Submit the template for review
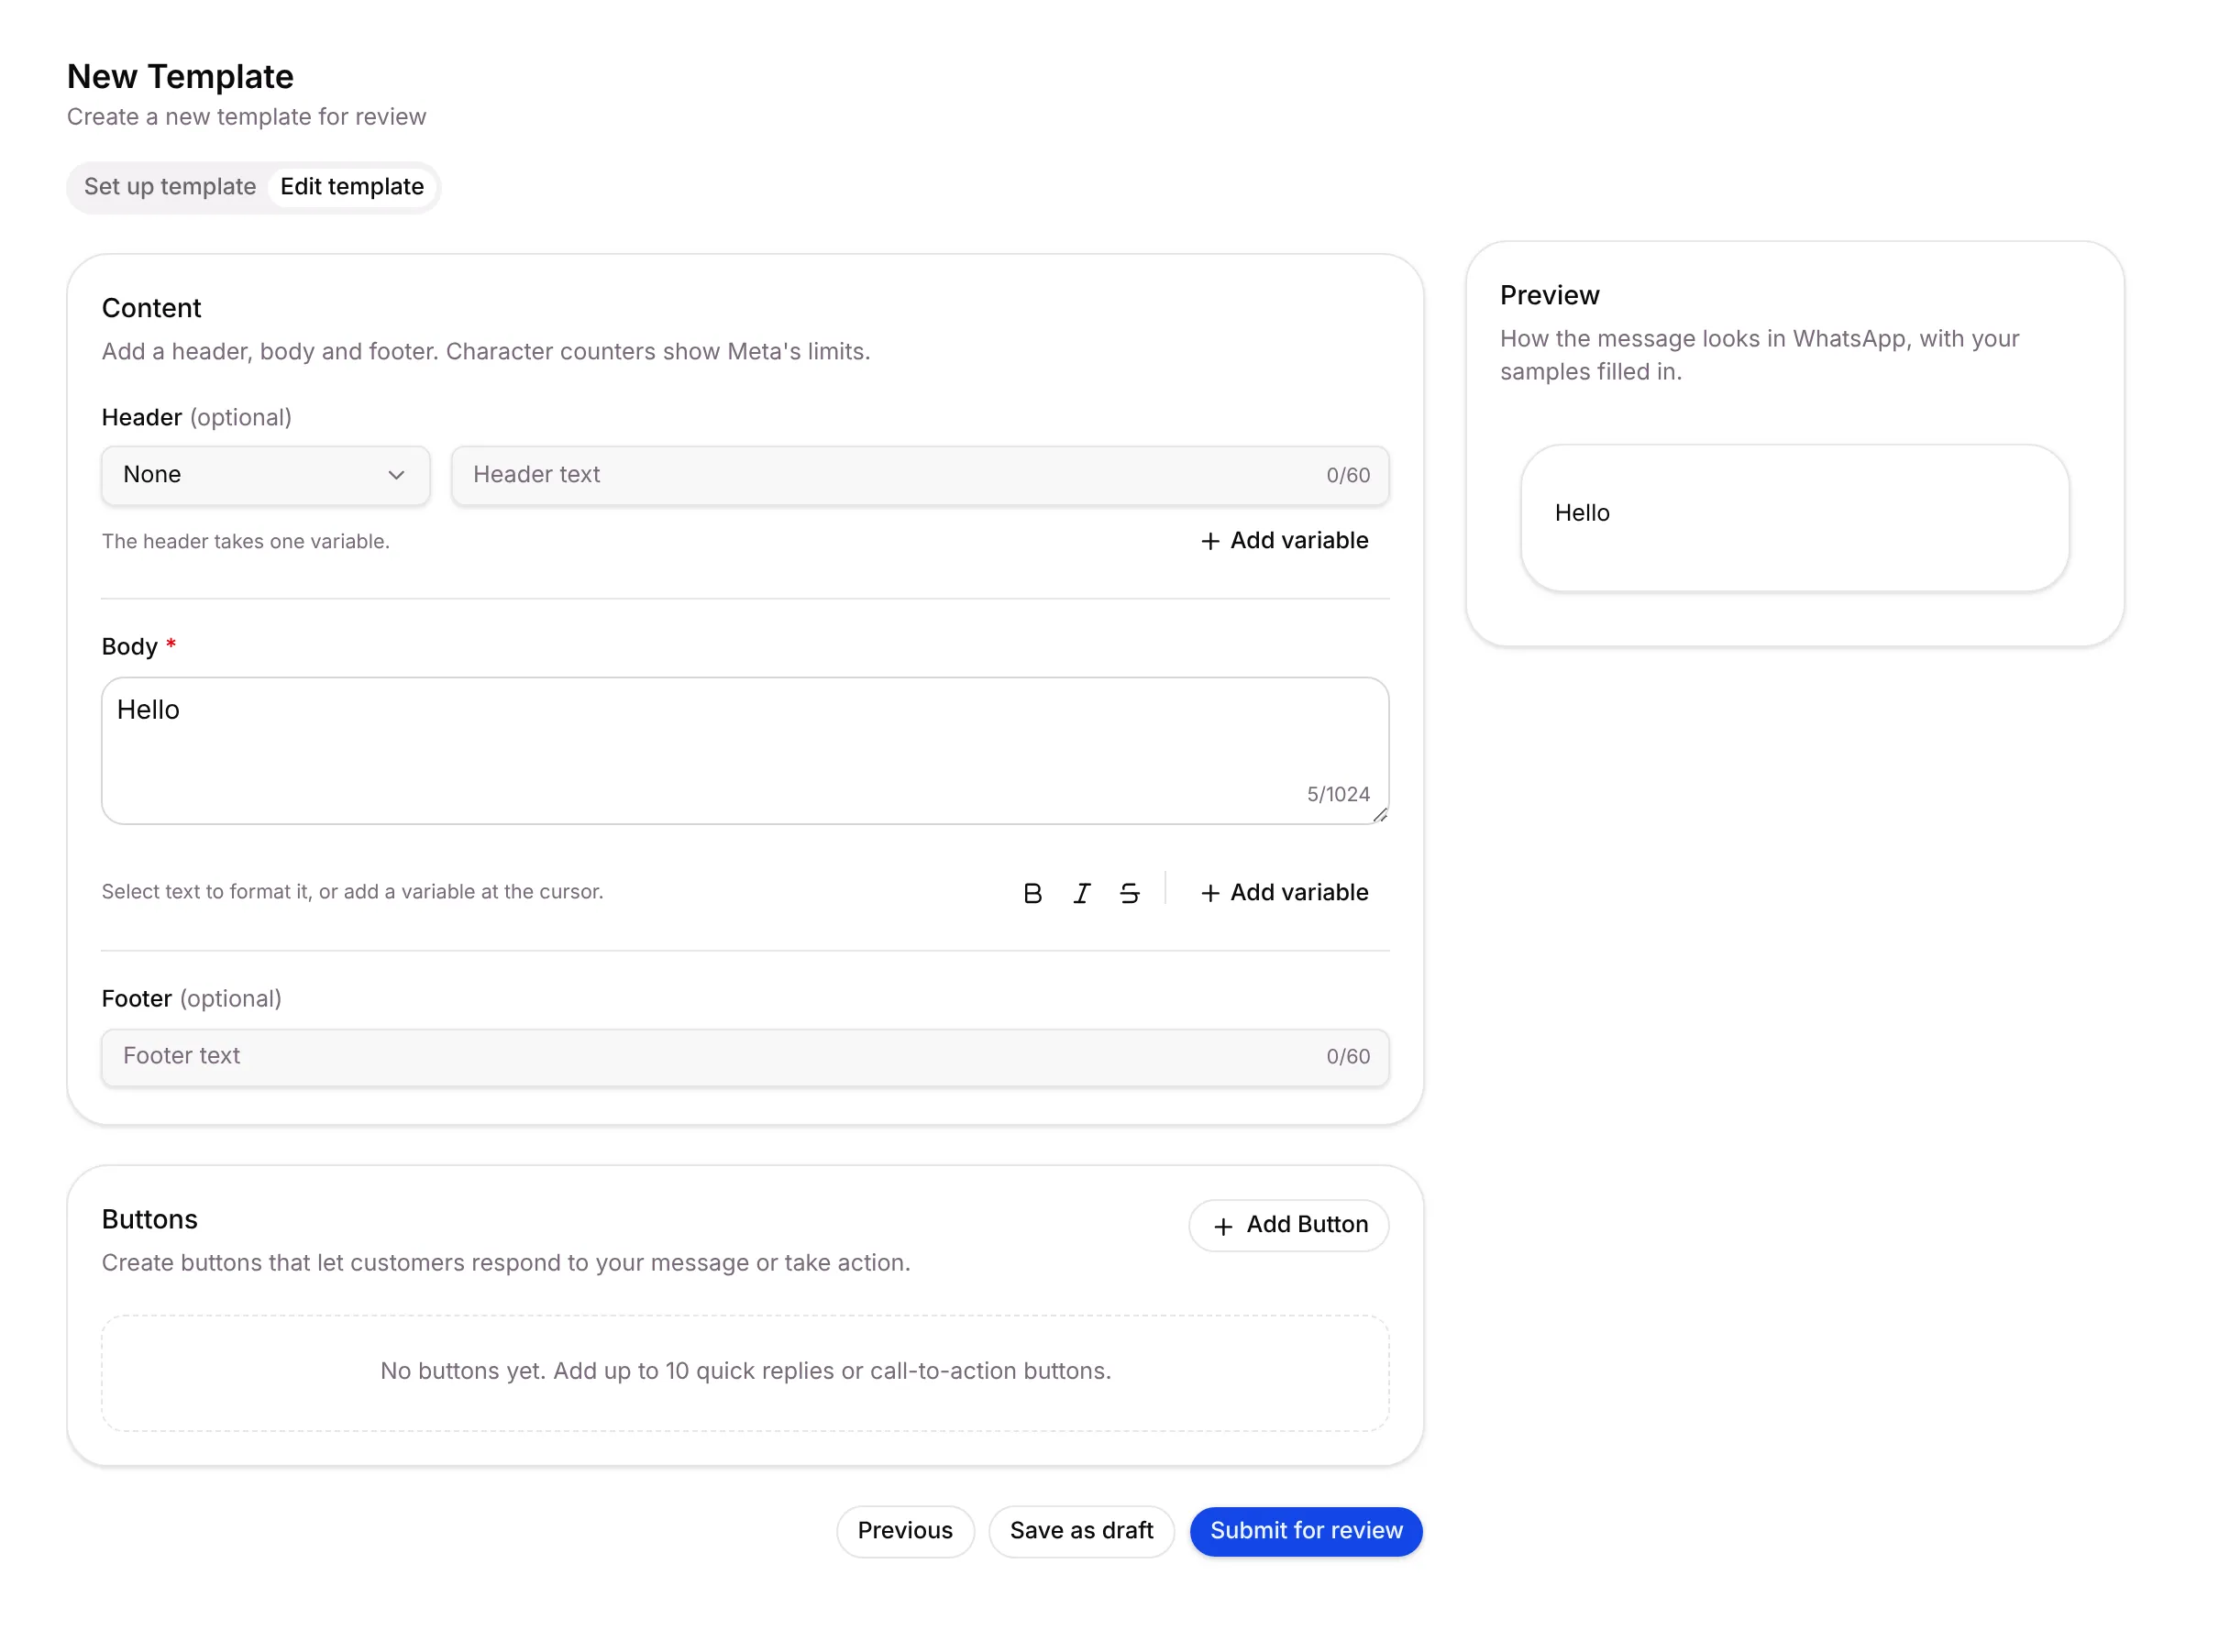The height and width of the screenshot is (1652, 2219). [1306, 1531]
